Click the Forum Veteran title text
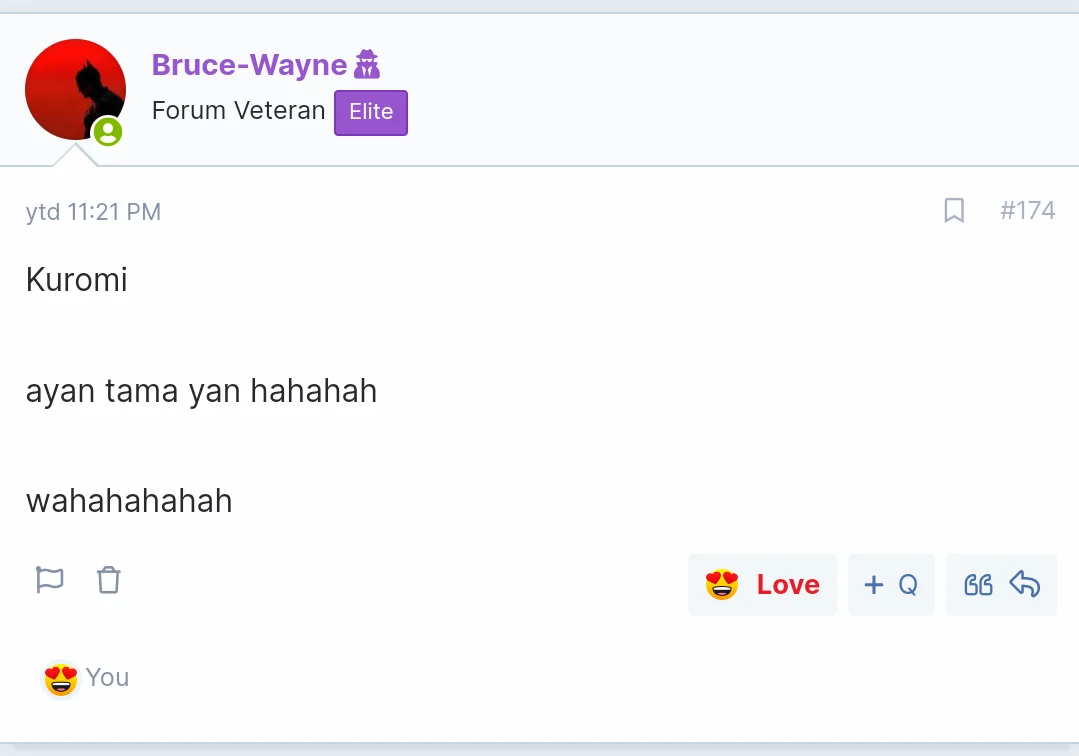This screenshot has height=756, width=1079. pyautogui.click(x=238, y=110)
